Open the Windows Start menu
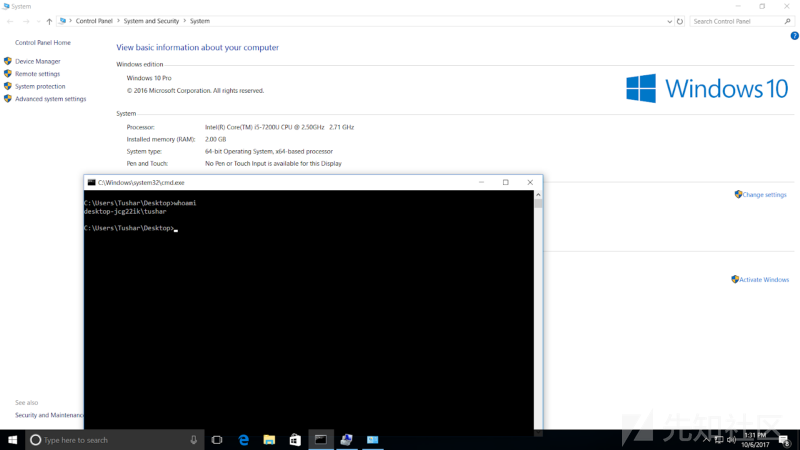Viewport: 800px width, 450px height. pyautogui.click(x=13, y=440)
